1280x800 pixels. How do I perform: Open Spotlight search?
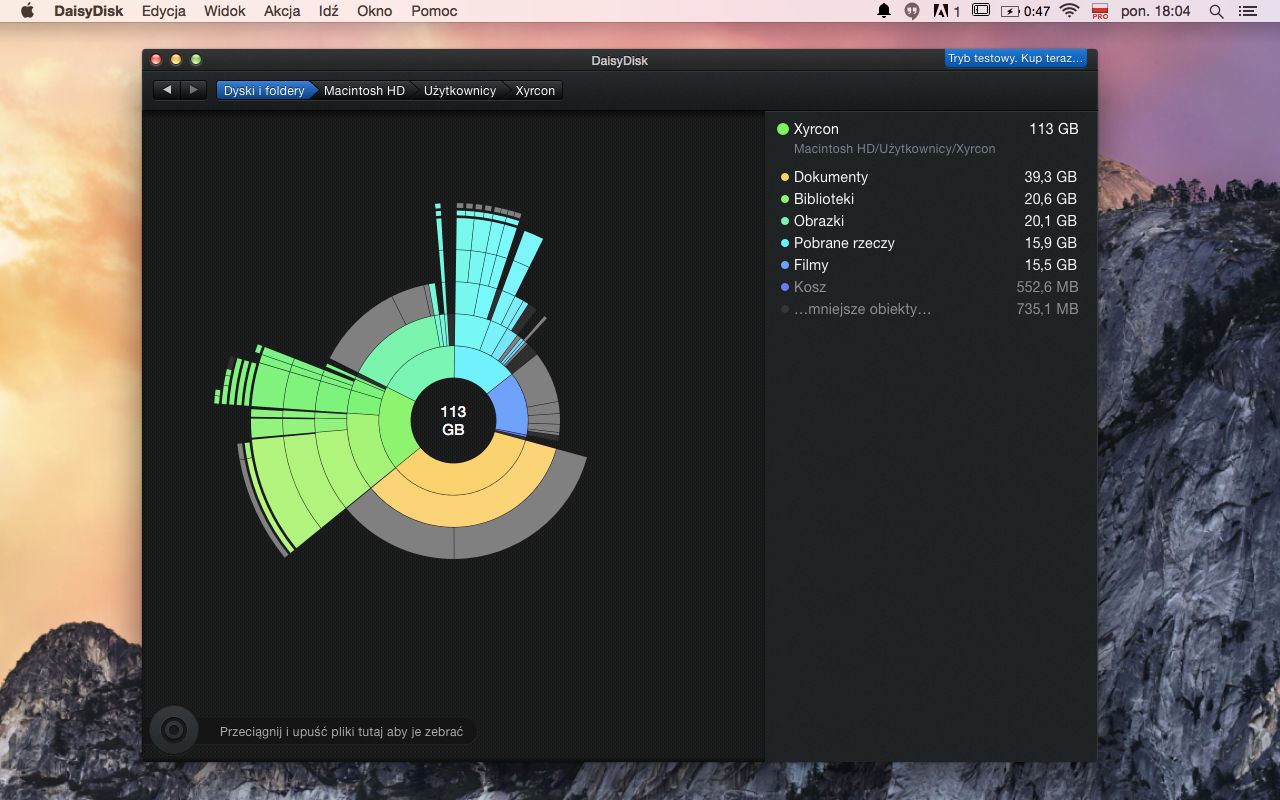1216,11
